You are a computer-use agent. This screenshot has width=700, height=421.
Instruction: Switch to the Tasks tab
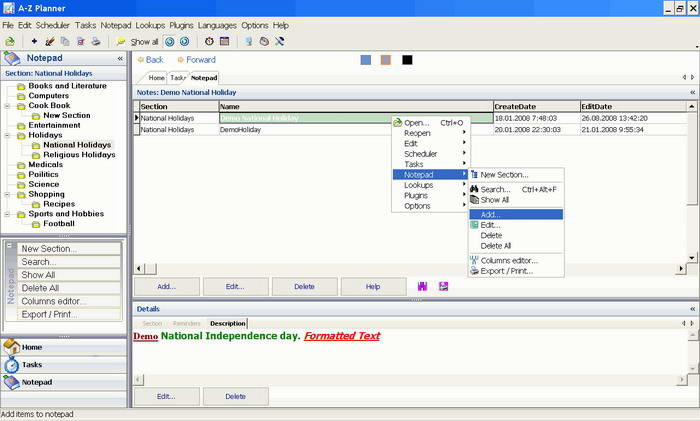(x=178, y=78)
